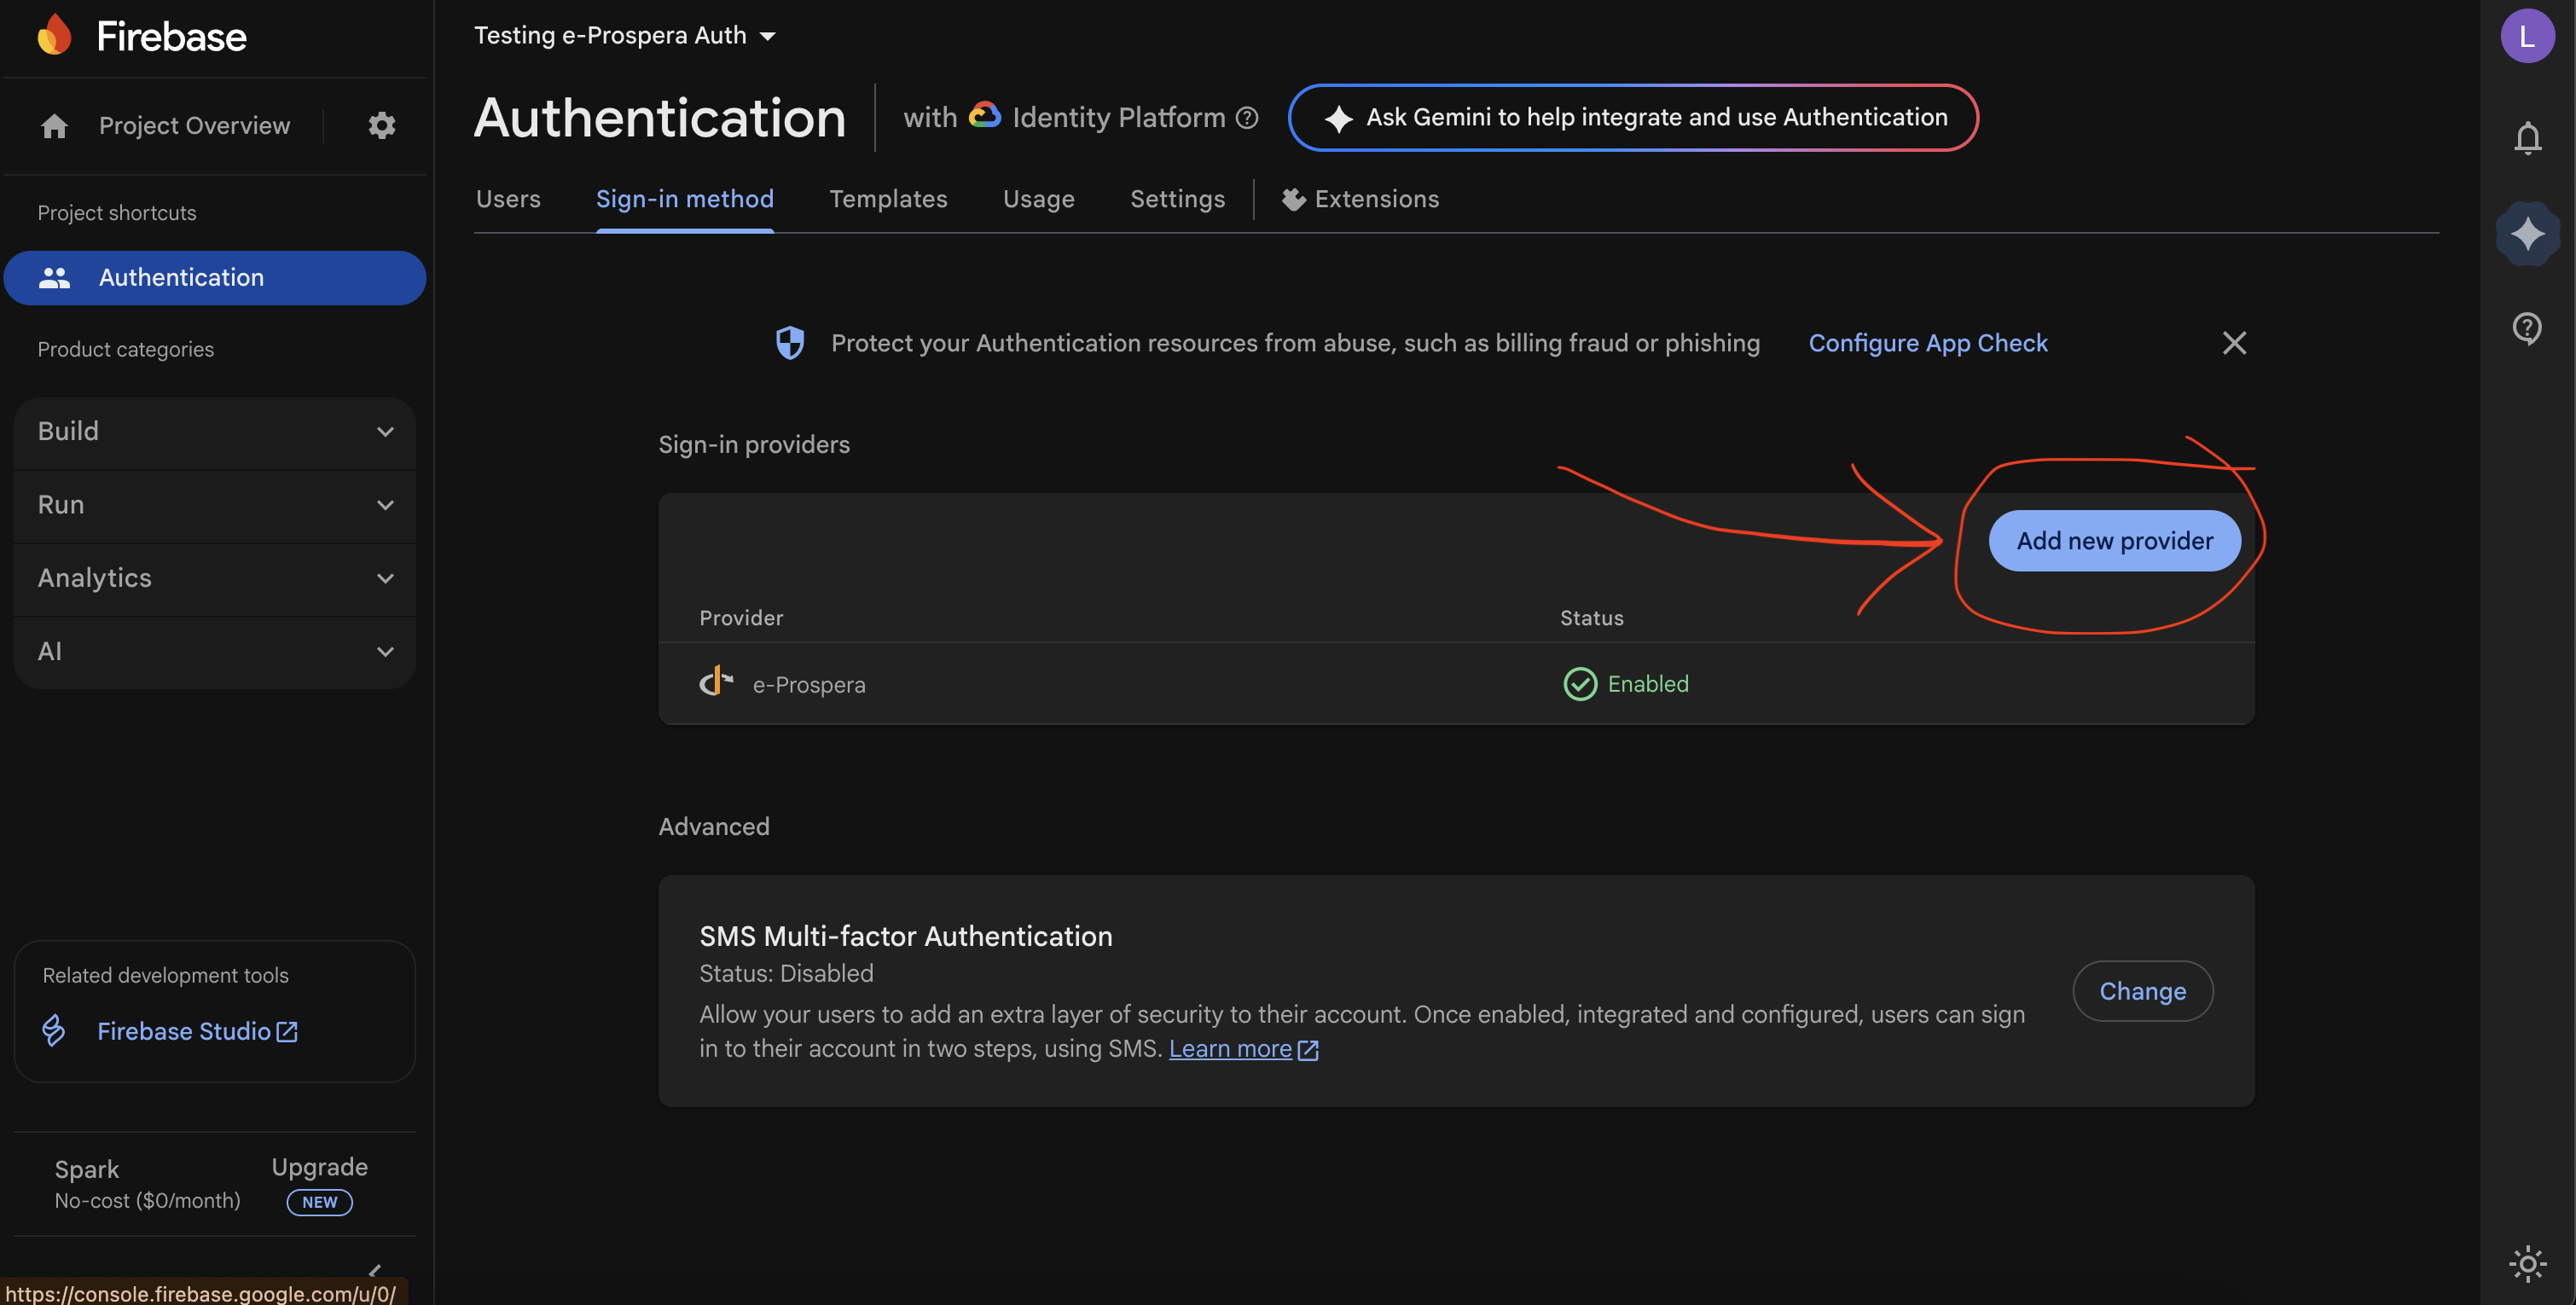Screen dimensions: 2576x1305
Task: Click the e-Prospera provider icon
Action: click(716, 682)
